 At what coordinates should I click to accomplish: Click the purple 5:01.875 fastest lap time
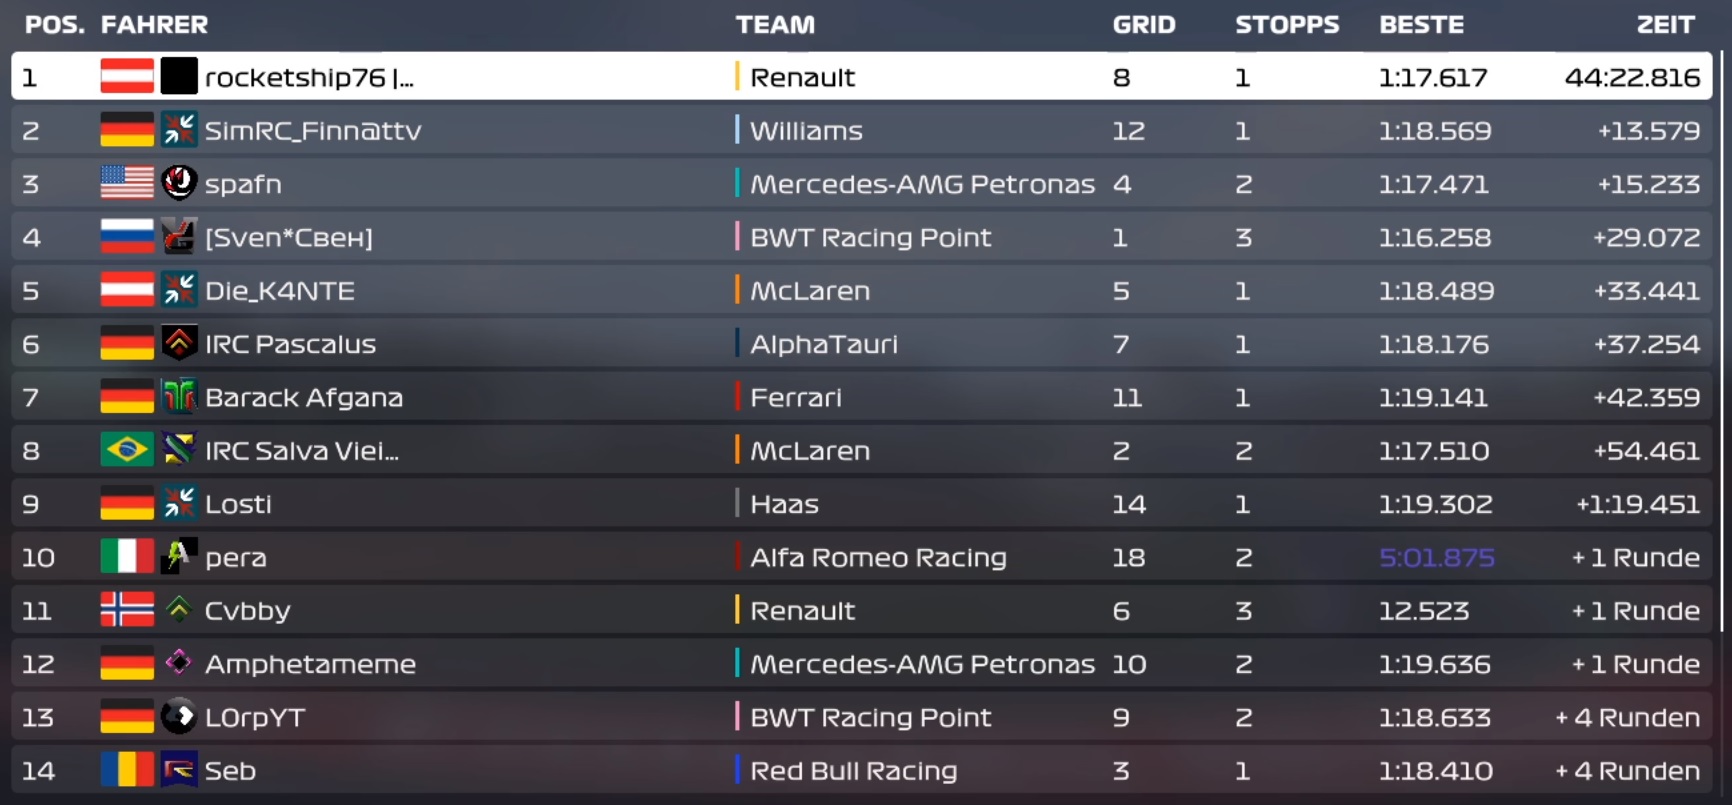click(1436, 558)
